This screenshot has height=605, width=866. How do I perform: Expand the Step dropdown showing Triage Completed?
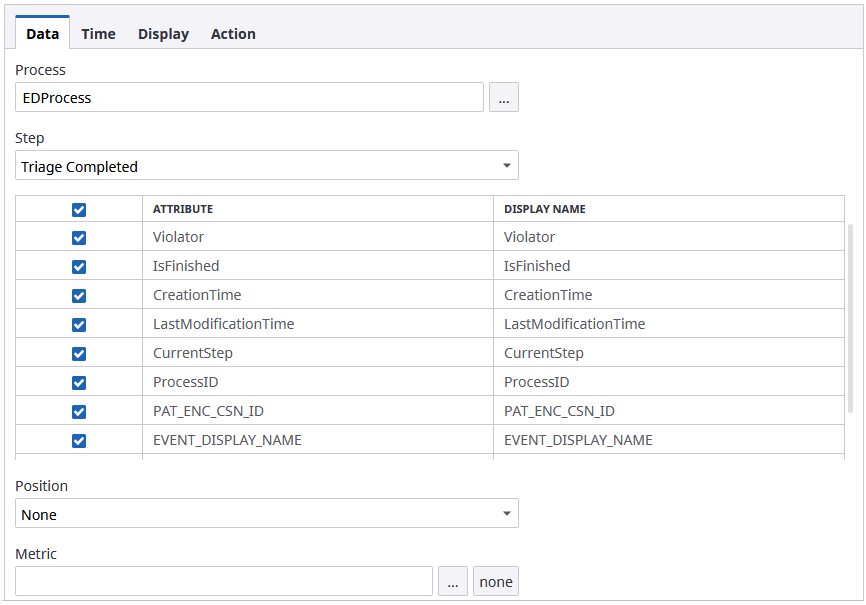[267, 166]
